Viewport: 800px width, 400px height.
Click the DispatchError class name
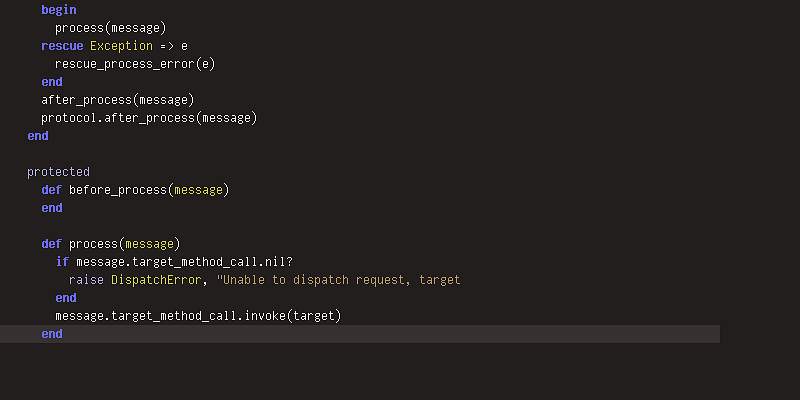156,280
